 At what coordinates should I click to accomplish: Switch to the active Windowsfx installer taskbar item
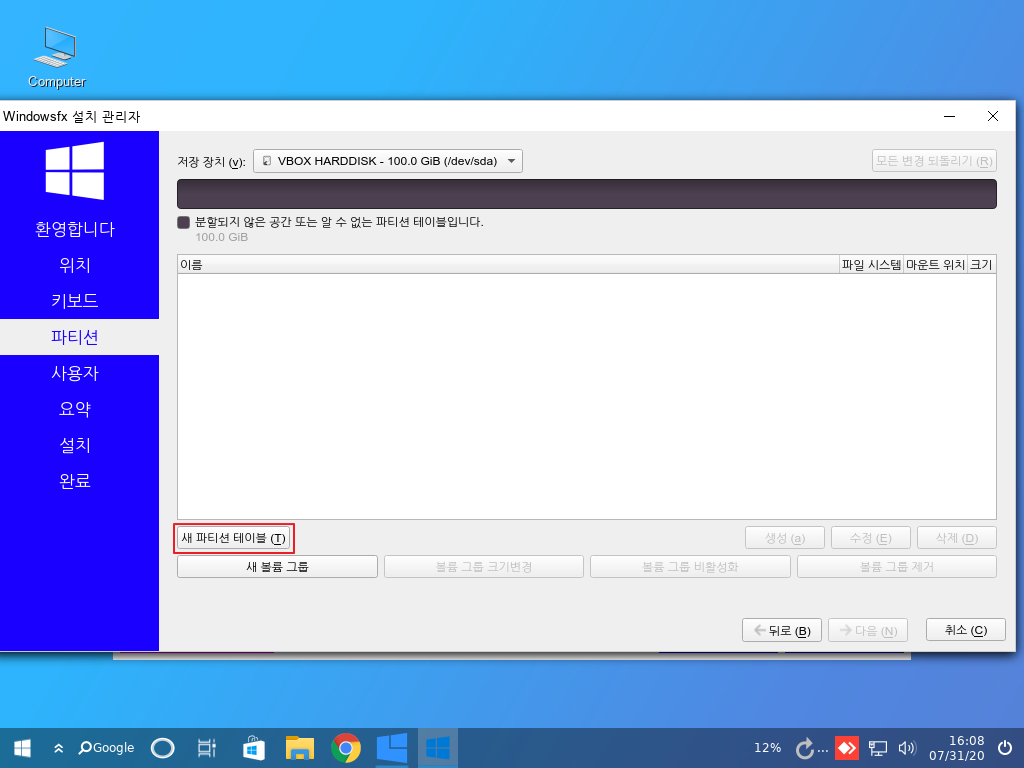click(x=438, y=748)
